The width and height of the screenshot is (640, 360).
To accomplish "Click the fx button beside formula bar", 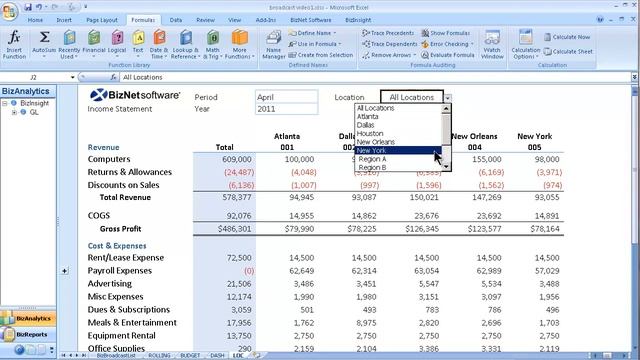I will point(113,77).
